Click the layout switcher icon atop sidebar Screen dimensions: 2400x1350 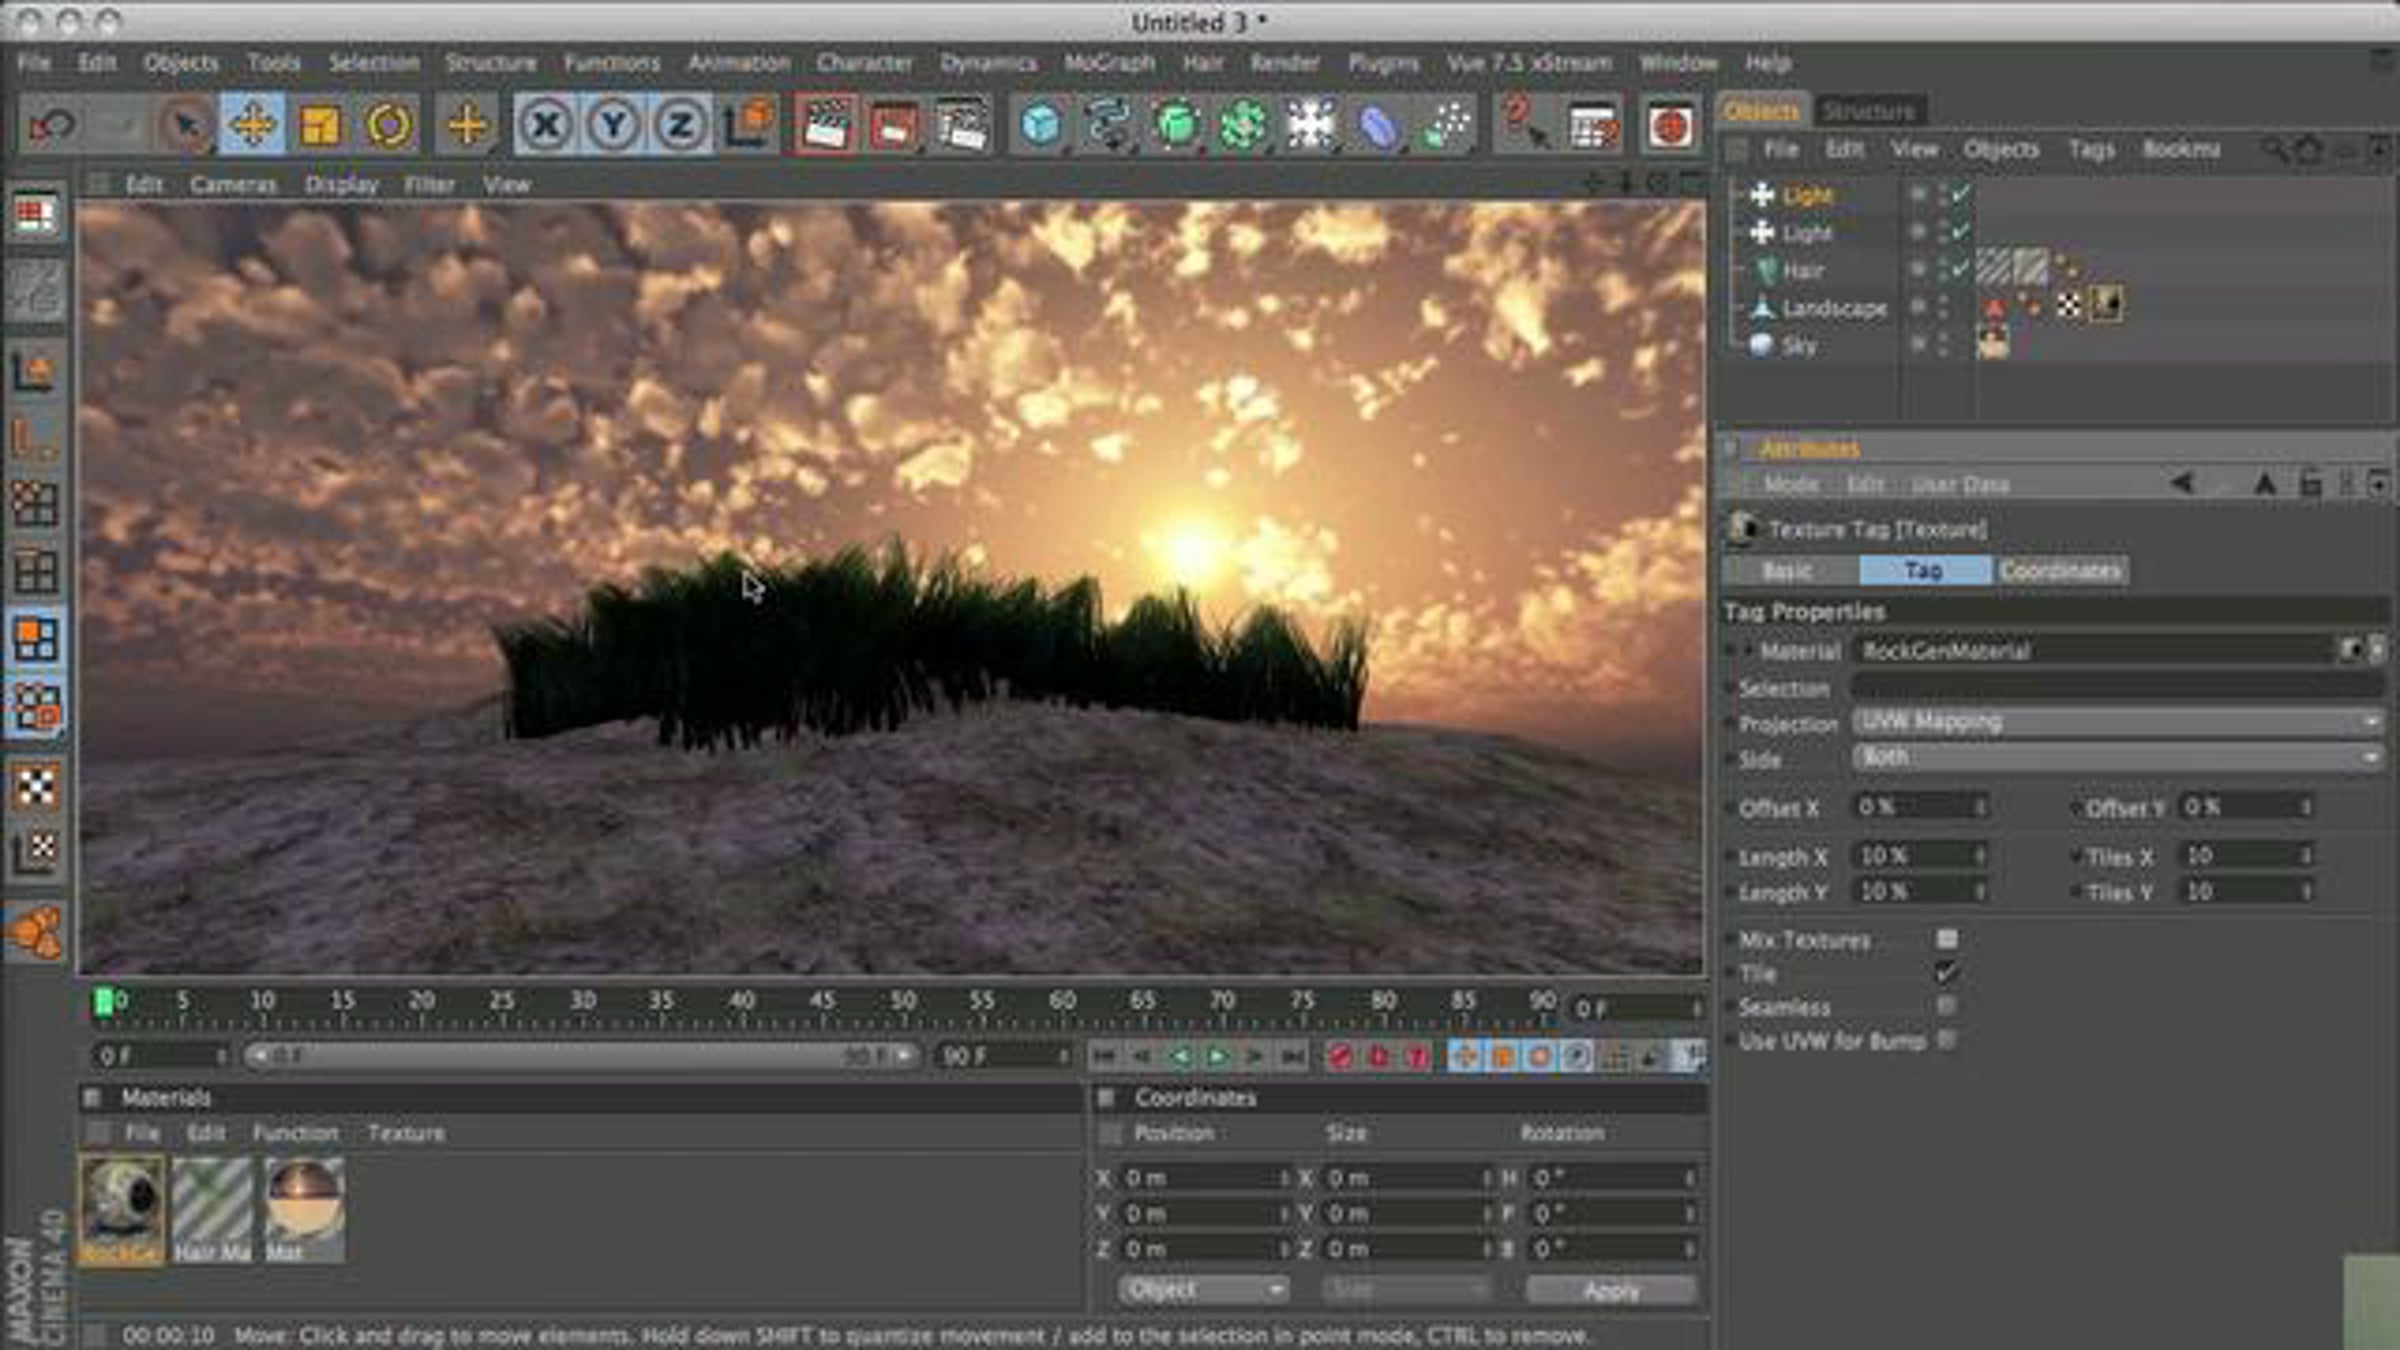pyautogui.click(x=36, y=214)
